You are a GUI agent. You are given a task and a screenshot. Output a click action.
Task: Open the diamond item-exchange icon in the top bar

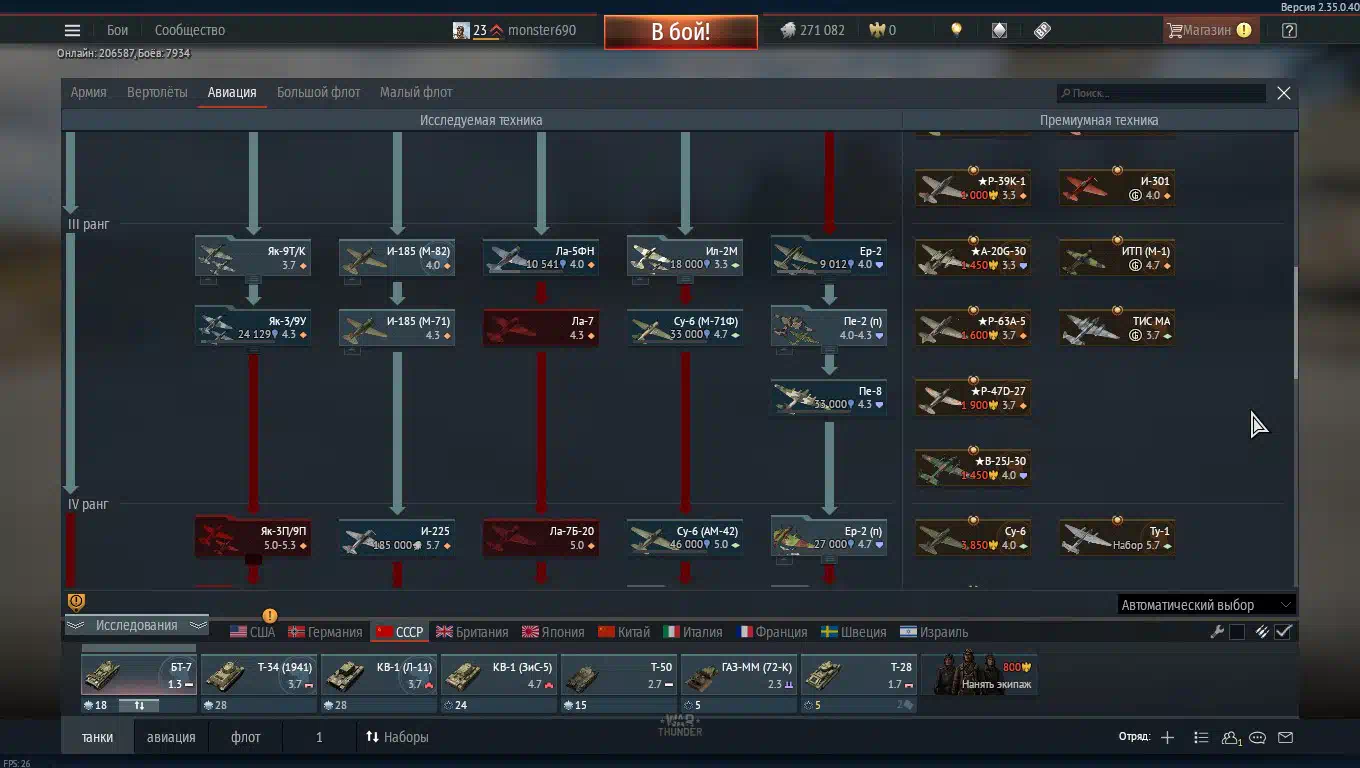(x=999, y=30)
